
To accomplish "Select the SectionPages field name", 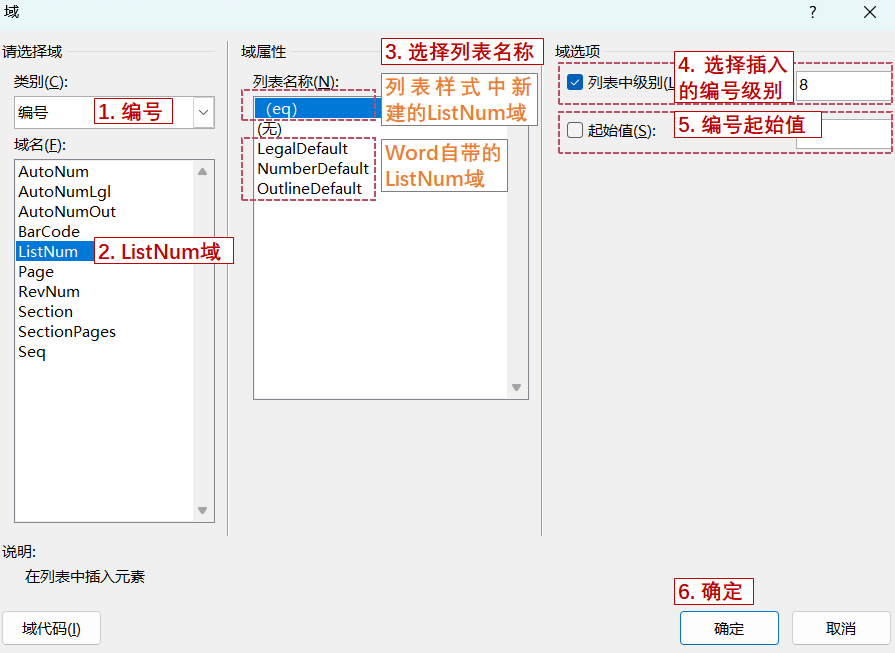I will (67, 331).
